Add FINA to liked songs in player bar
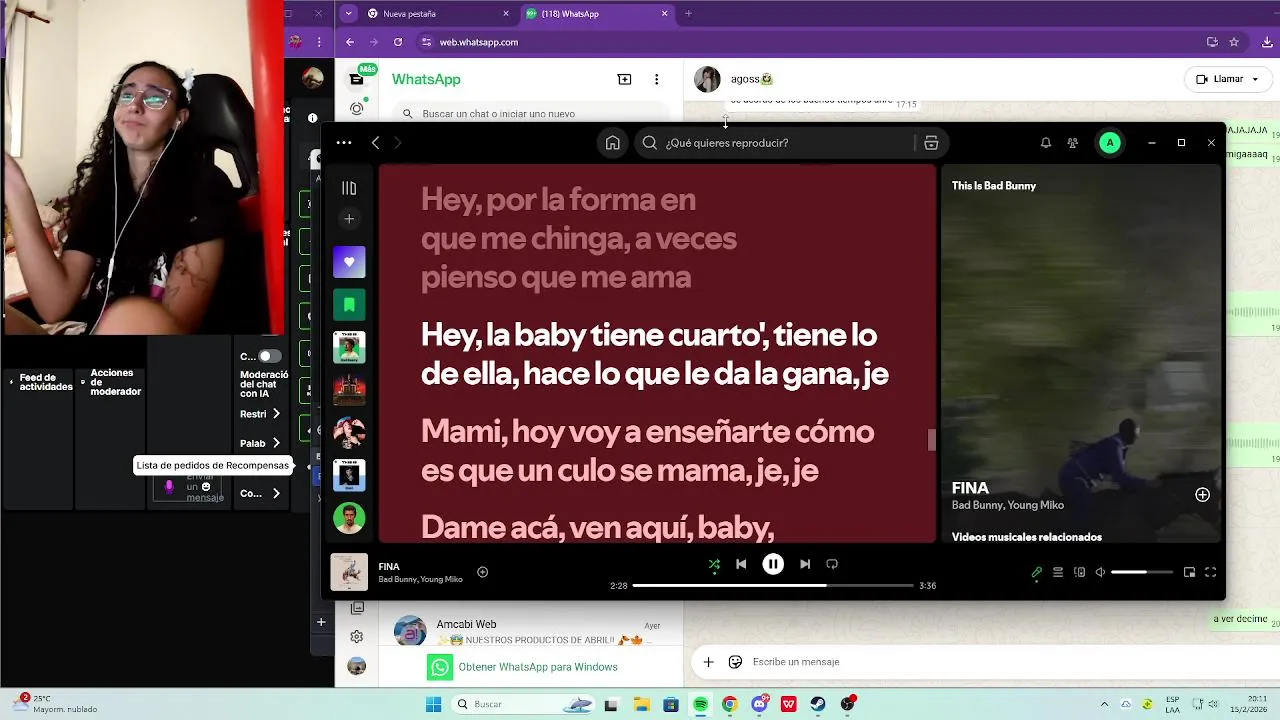The height and width of the screenshot is (720, 1280). (482, 572)
